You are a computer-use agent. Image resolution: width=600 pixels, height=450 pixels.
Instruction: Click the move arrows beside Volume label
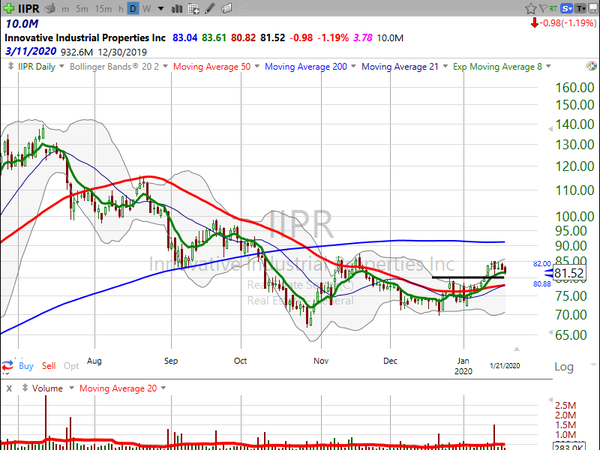click(25, 388)
